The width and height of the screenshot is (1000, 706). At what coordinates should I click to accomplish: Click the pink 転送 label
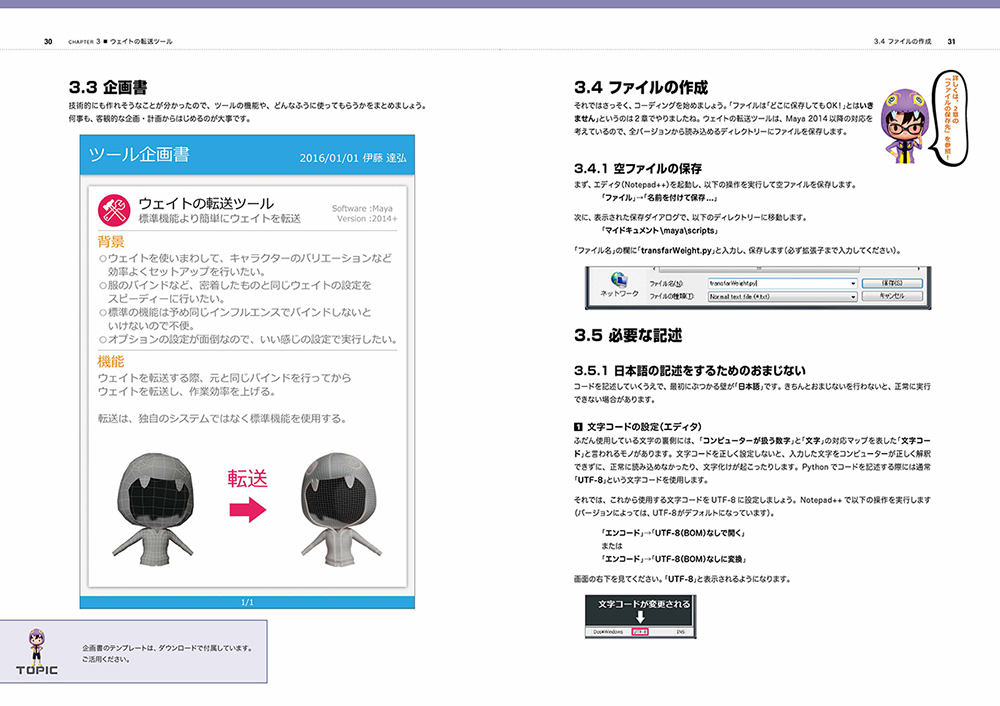tap(247, 479)
